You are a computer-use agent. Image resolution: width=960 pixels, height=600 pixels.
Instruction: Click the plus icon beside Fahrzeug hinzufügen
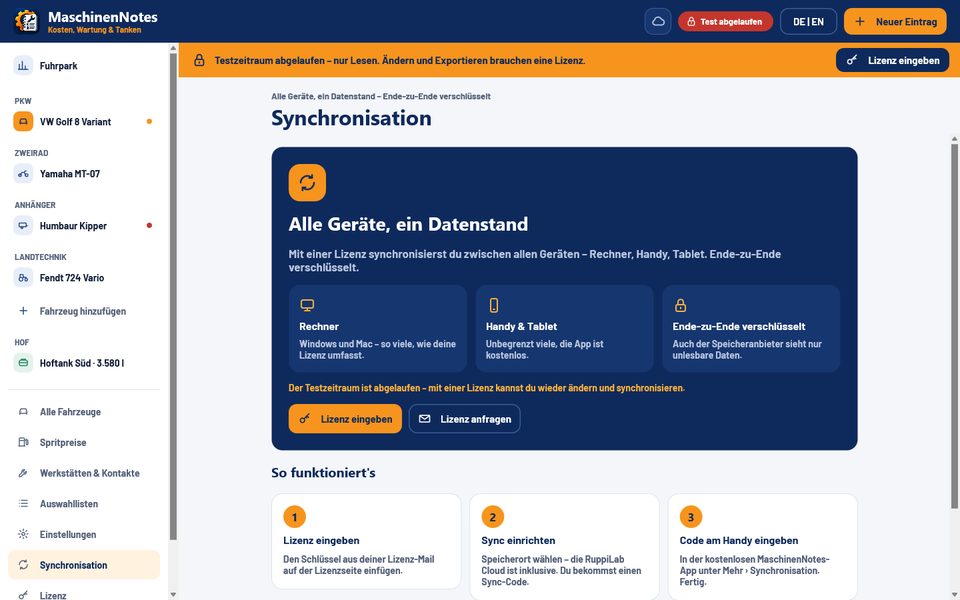click(x=23, y=310)
